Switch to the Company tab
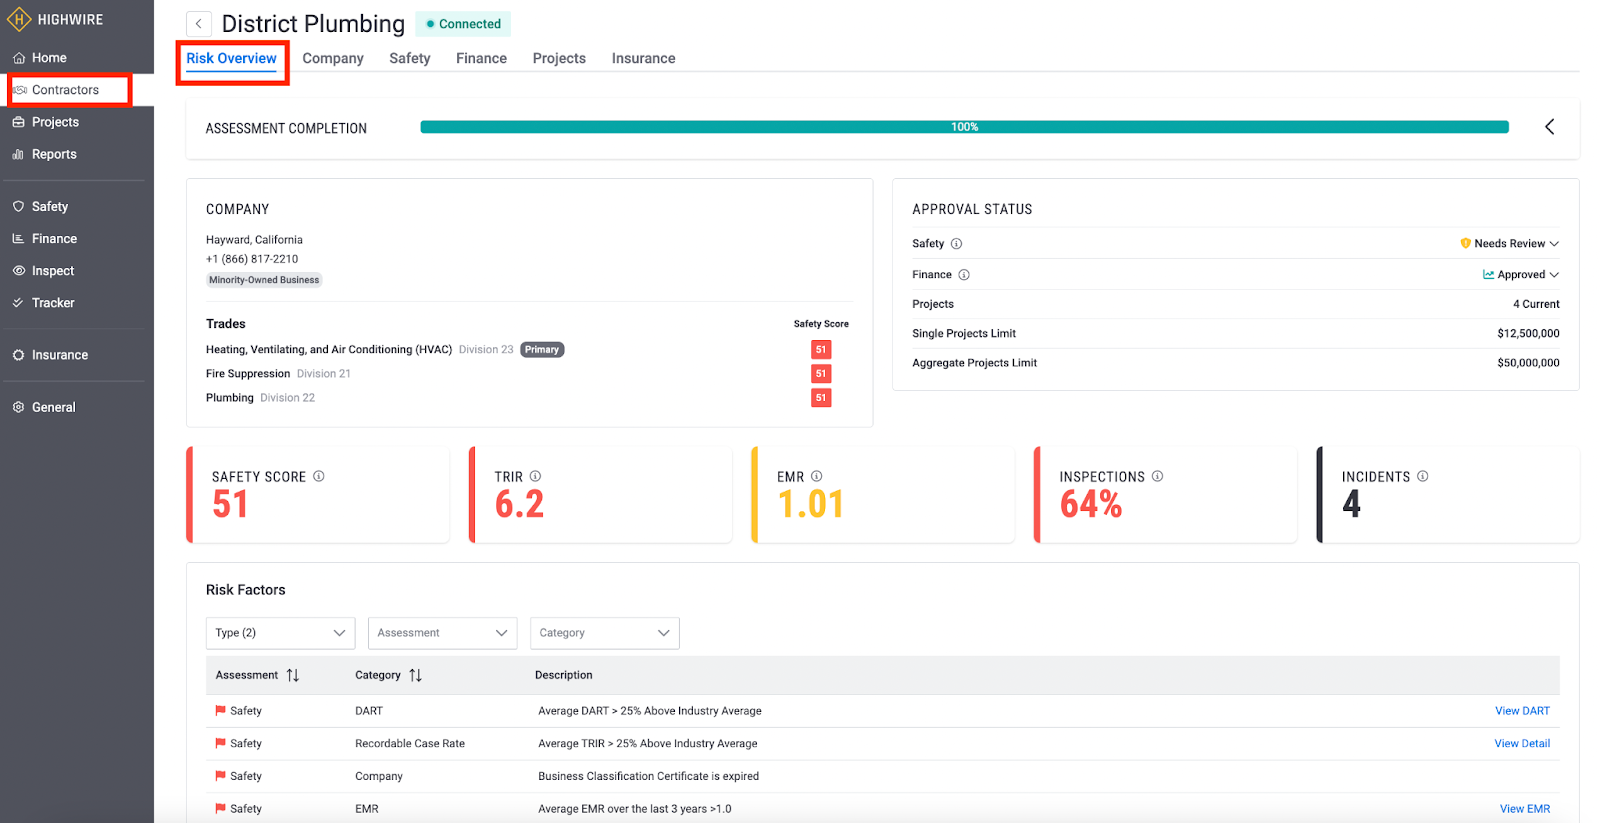The image size is (1600, 823). click(x=333, y=58)
